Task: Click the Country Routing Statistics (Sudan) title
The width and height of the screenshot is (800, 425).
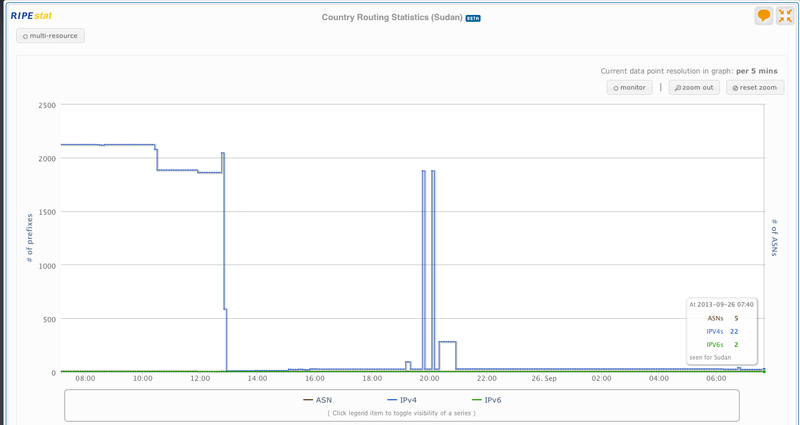Action: pyautogui.click(x=392, y=17)
